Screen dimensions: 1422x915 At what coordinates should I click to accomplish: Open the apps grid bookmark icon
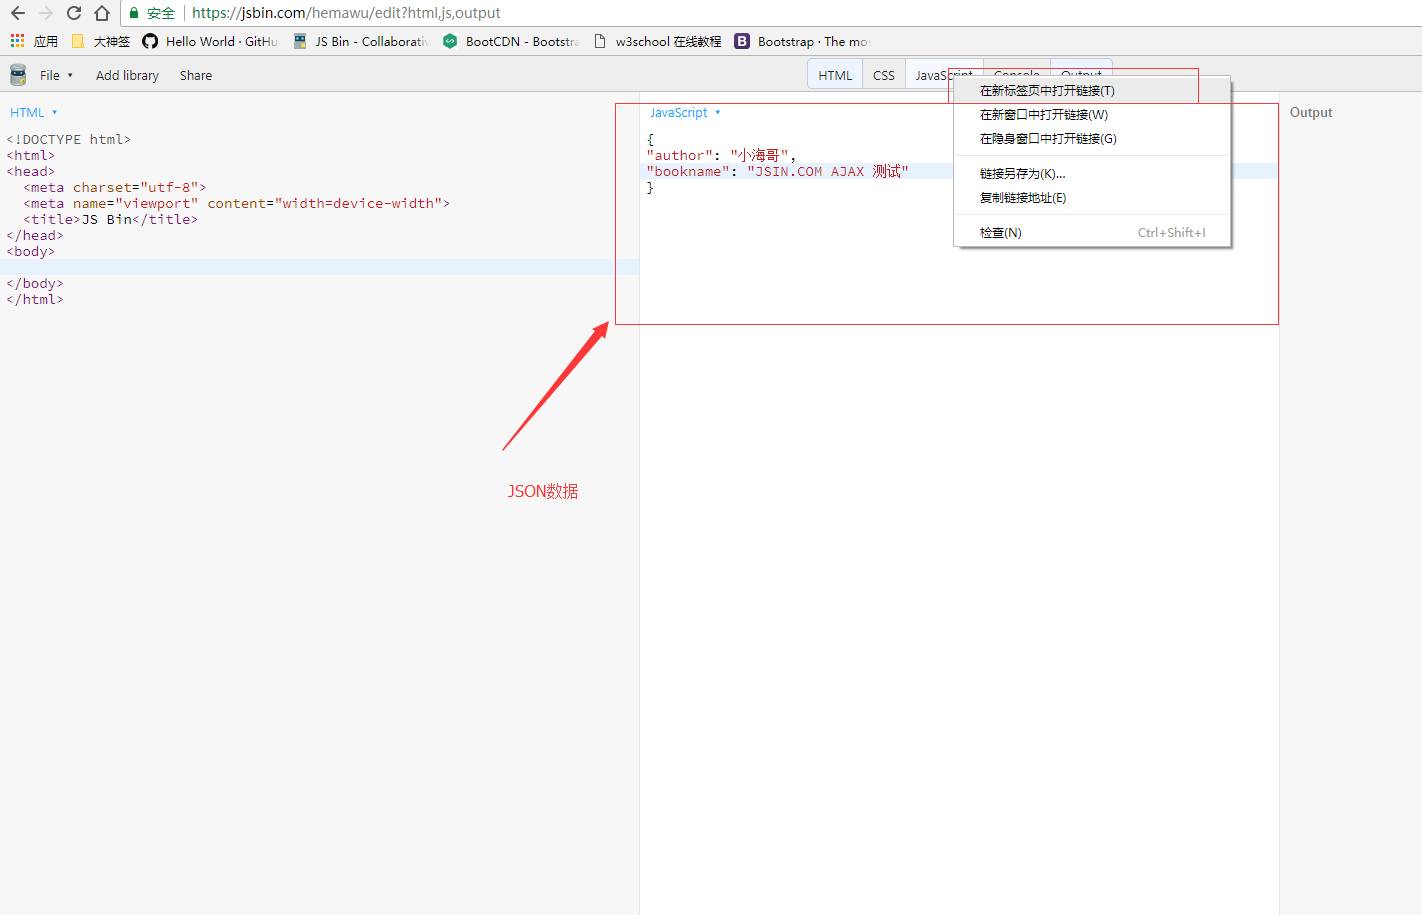[17, 41]
